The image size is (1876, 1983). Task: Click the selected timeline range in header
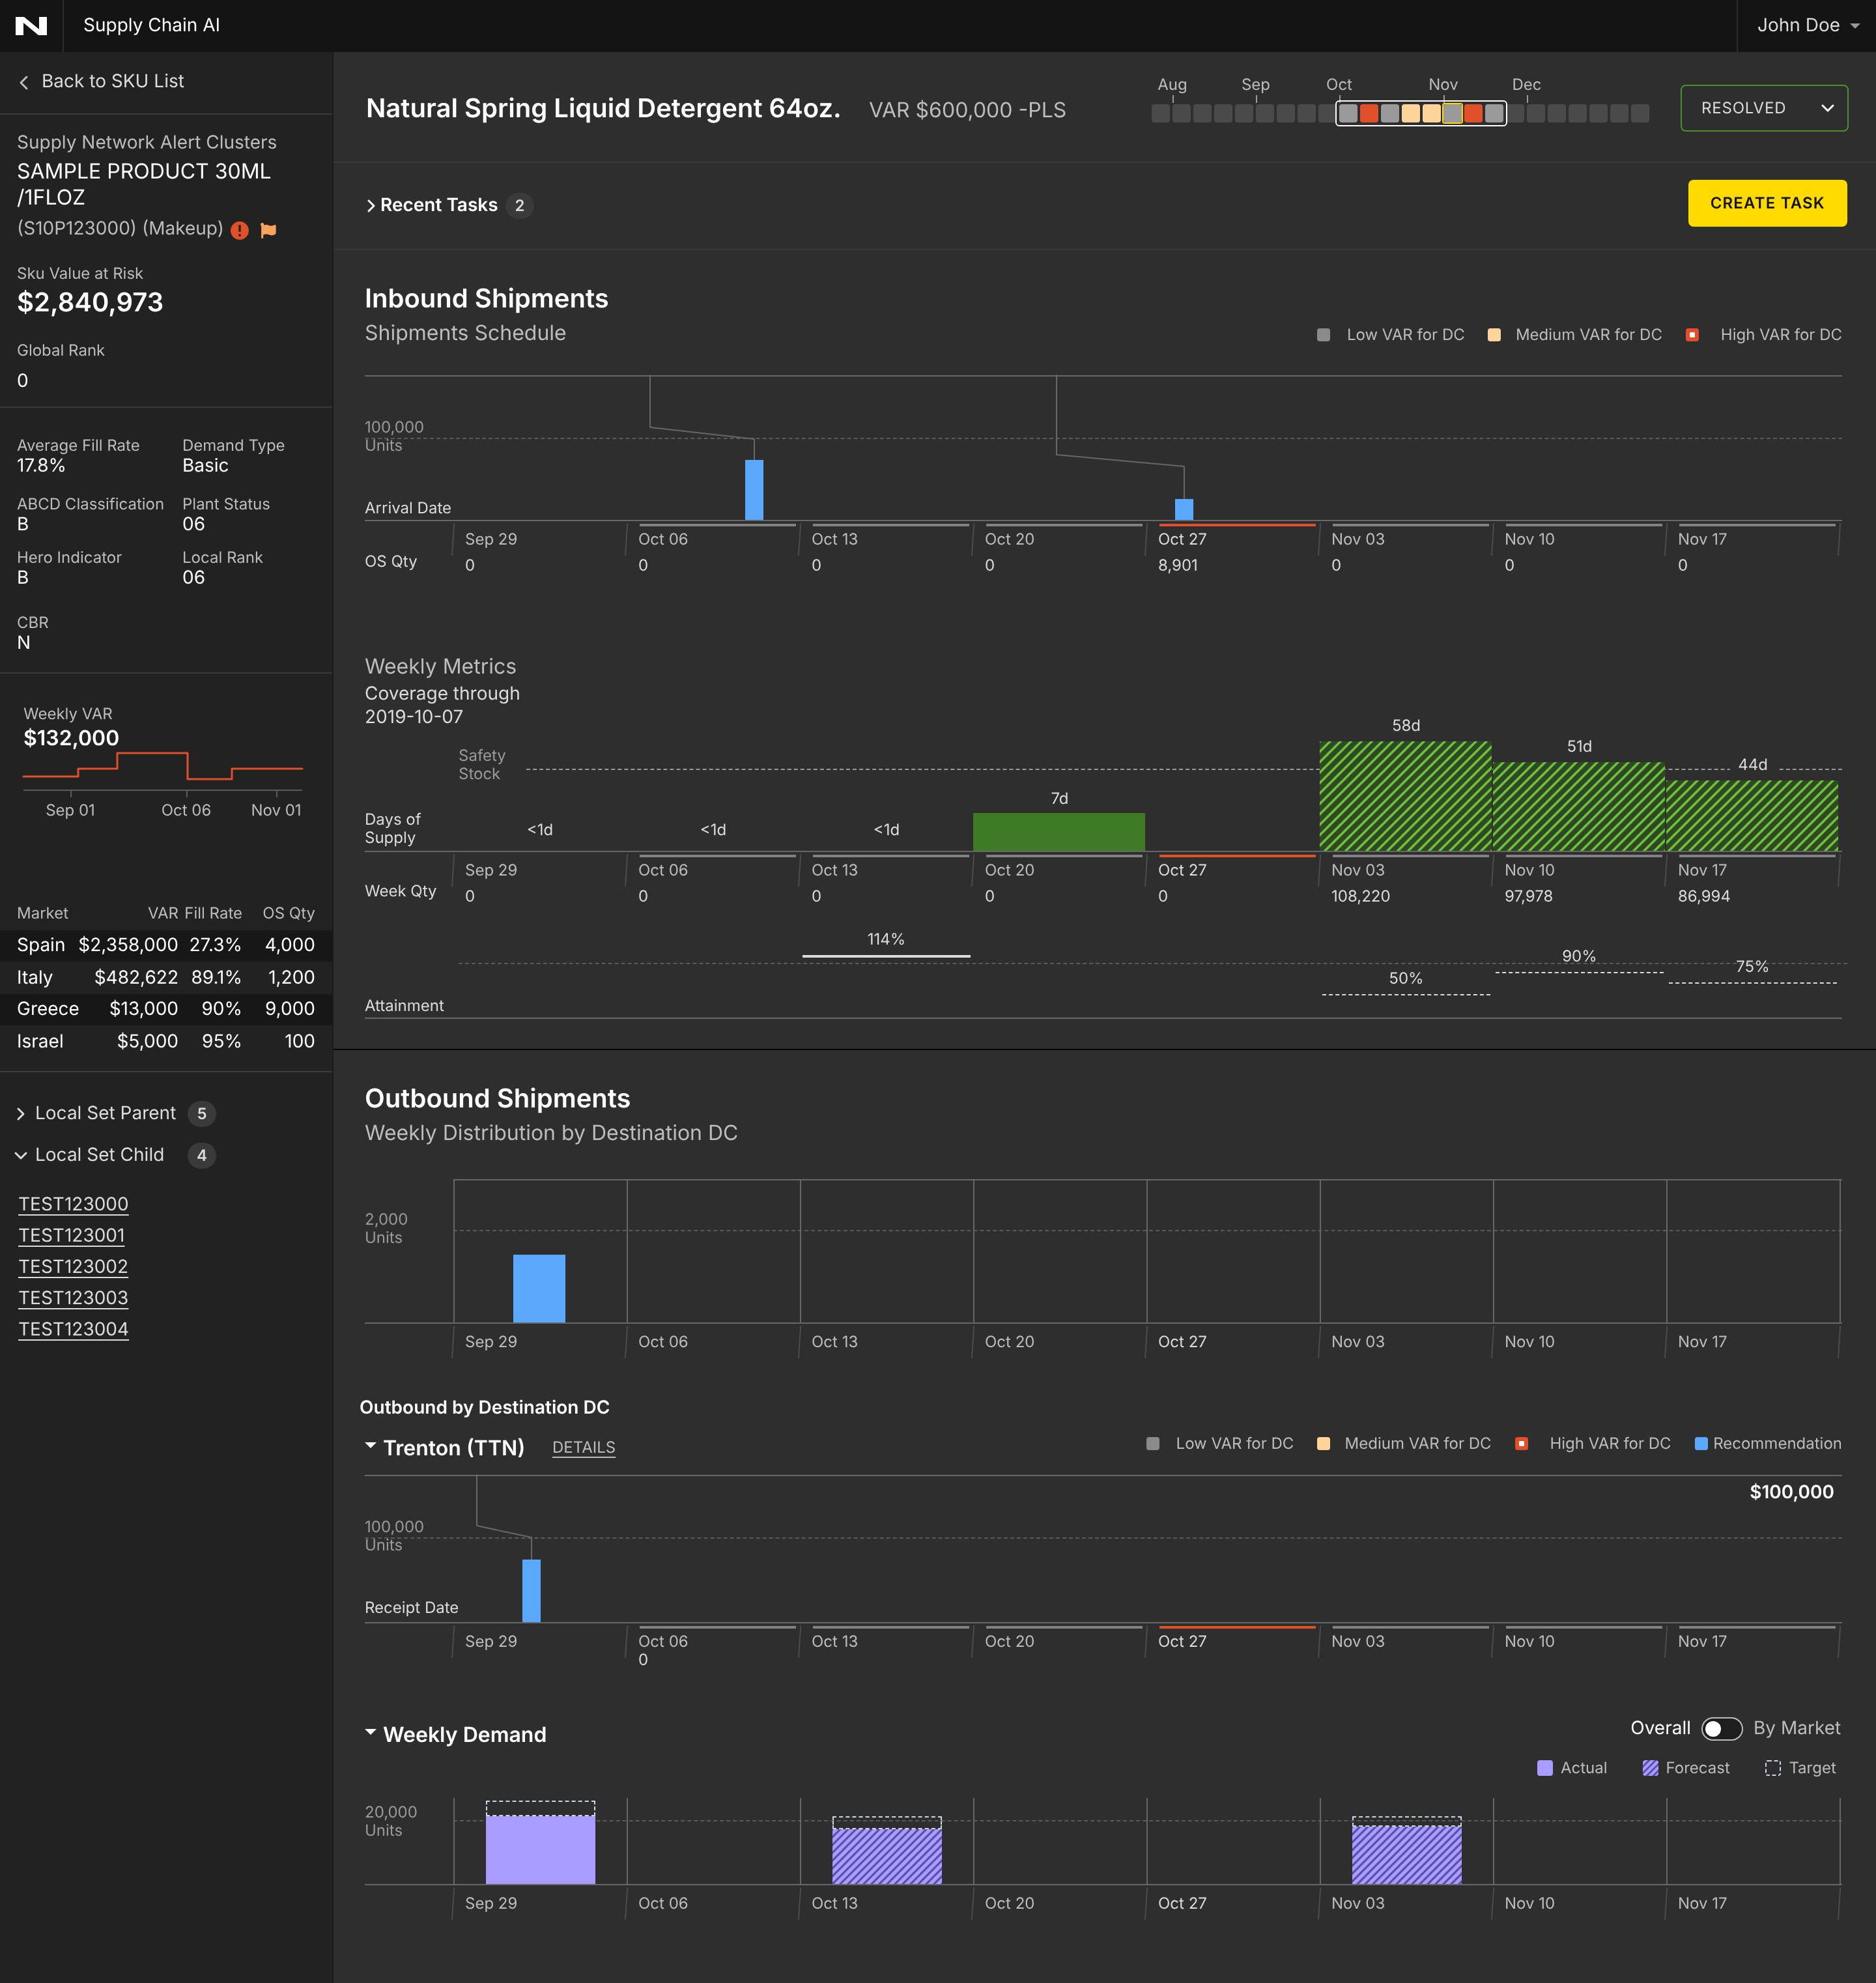(x=1421, y=113)
